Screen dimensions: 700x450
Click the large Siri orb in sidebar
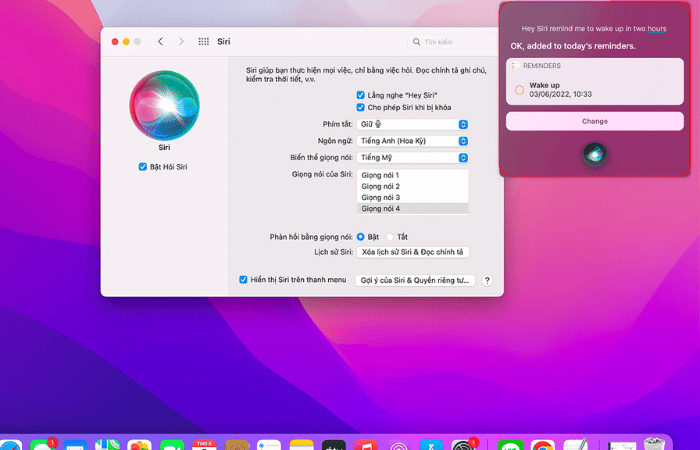[164, 105]
